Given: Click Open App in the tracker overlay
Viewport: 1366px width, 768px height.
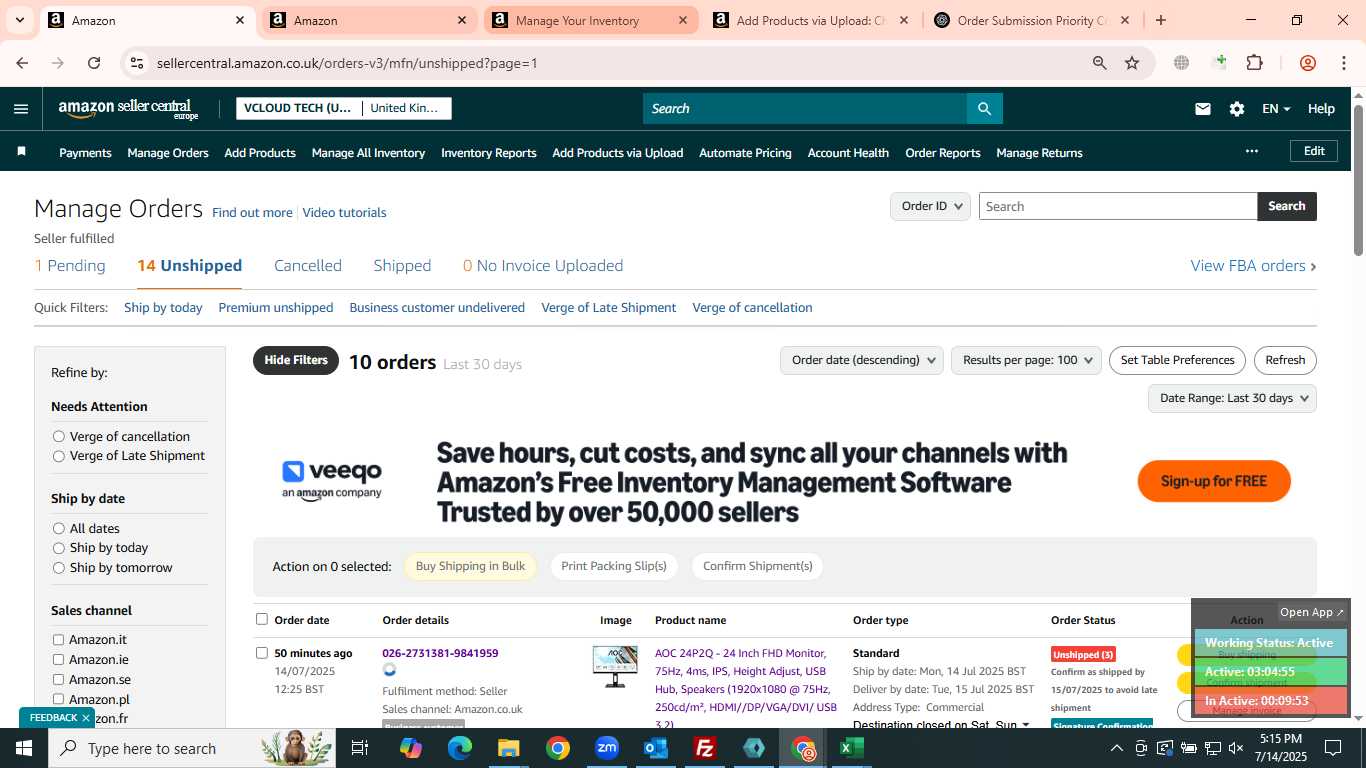Looking at the screenshot, I should pos(1313,612).
